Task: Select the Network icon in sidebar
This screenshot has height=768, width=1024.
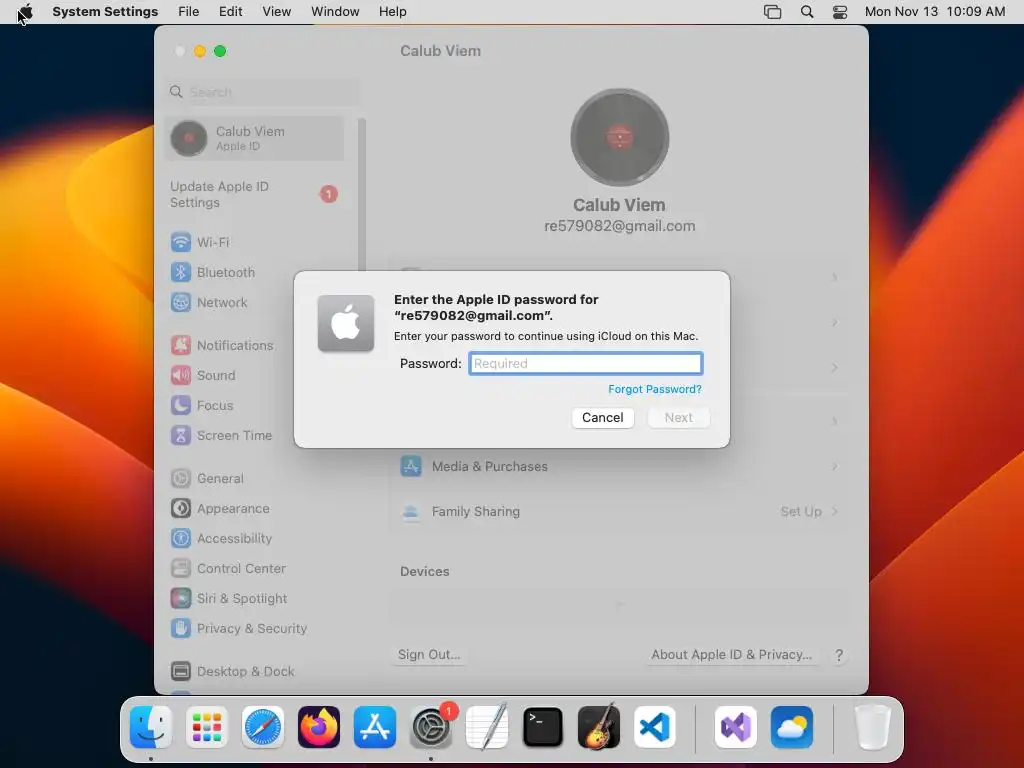Action: 181,302
